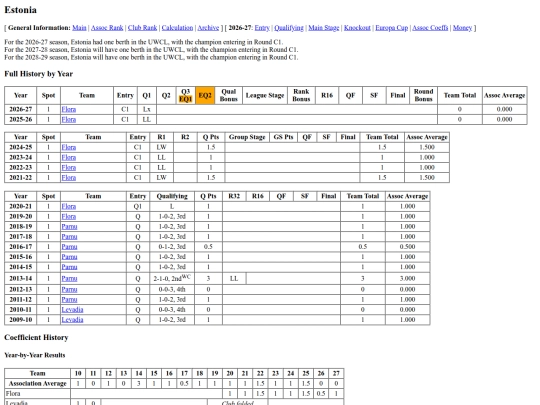Click the 2026-27 year cell
Viewport: 540px width, 405px height.
coord(21,109)
